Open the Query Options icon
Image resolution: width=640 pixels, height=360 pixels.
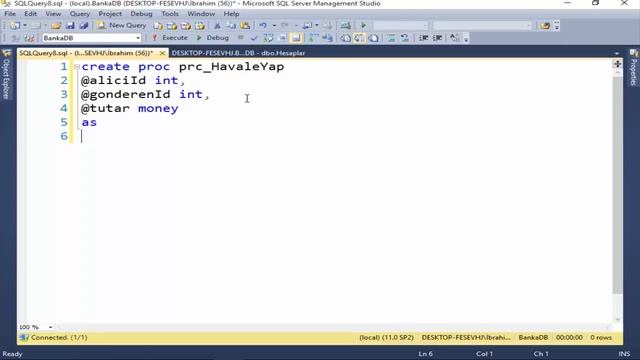point(282,38)
